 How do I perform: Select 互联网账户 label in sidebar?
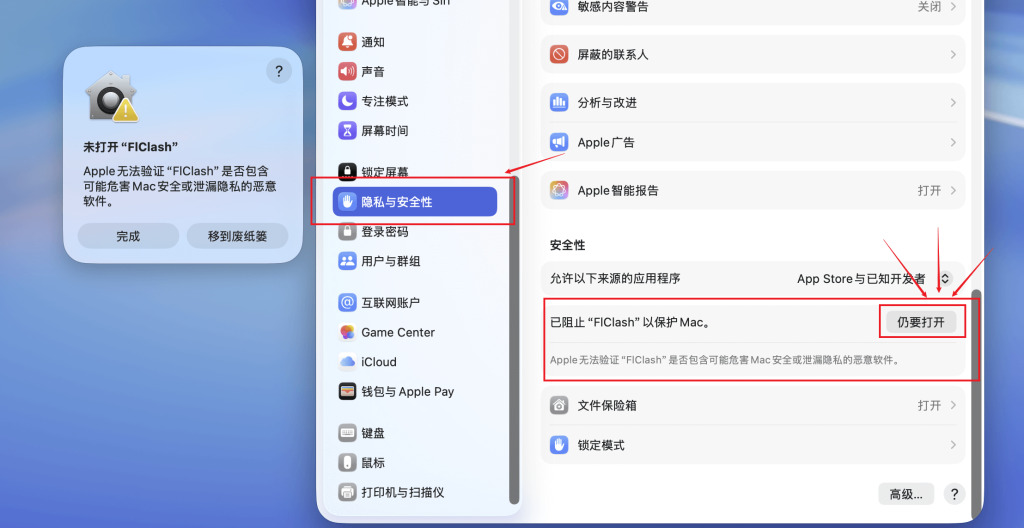click(391, 303)
